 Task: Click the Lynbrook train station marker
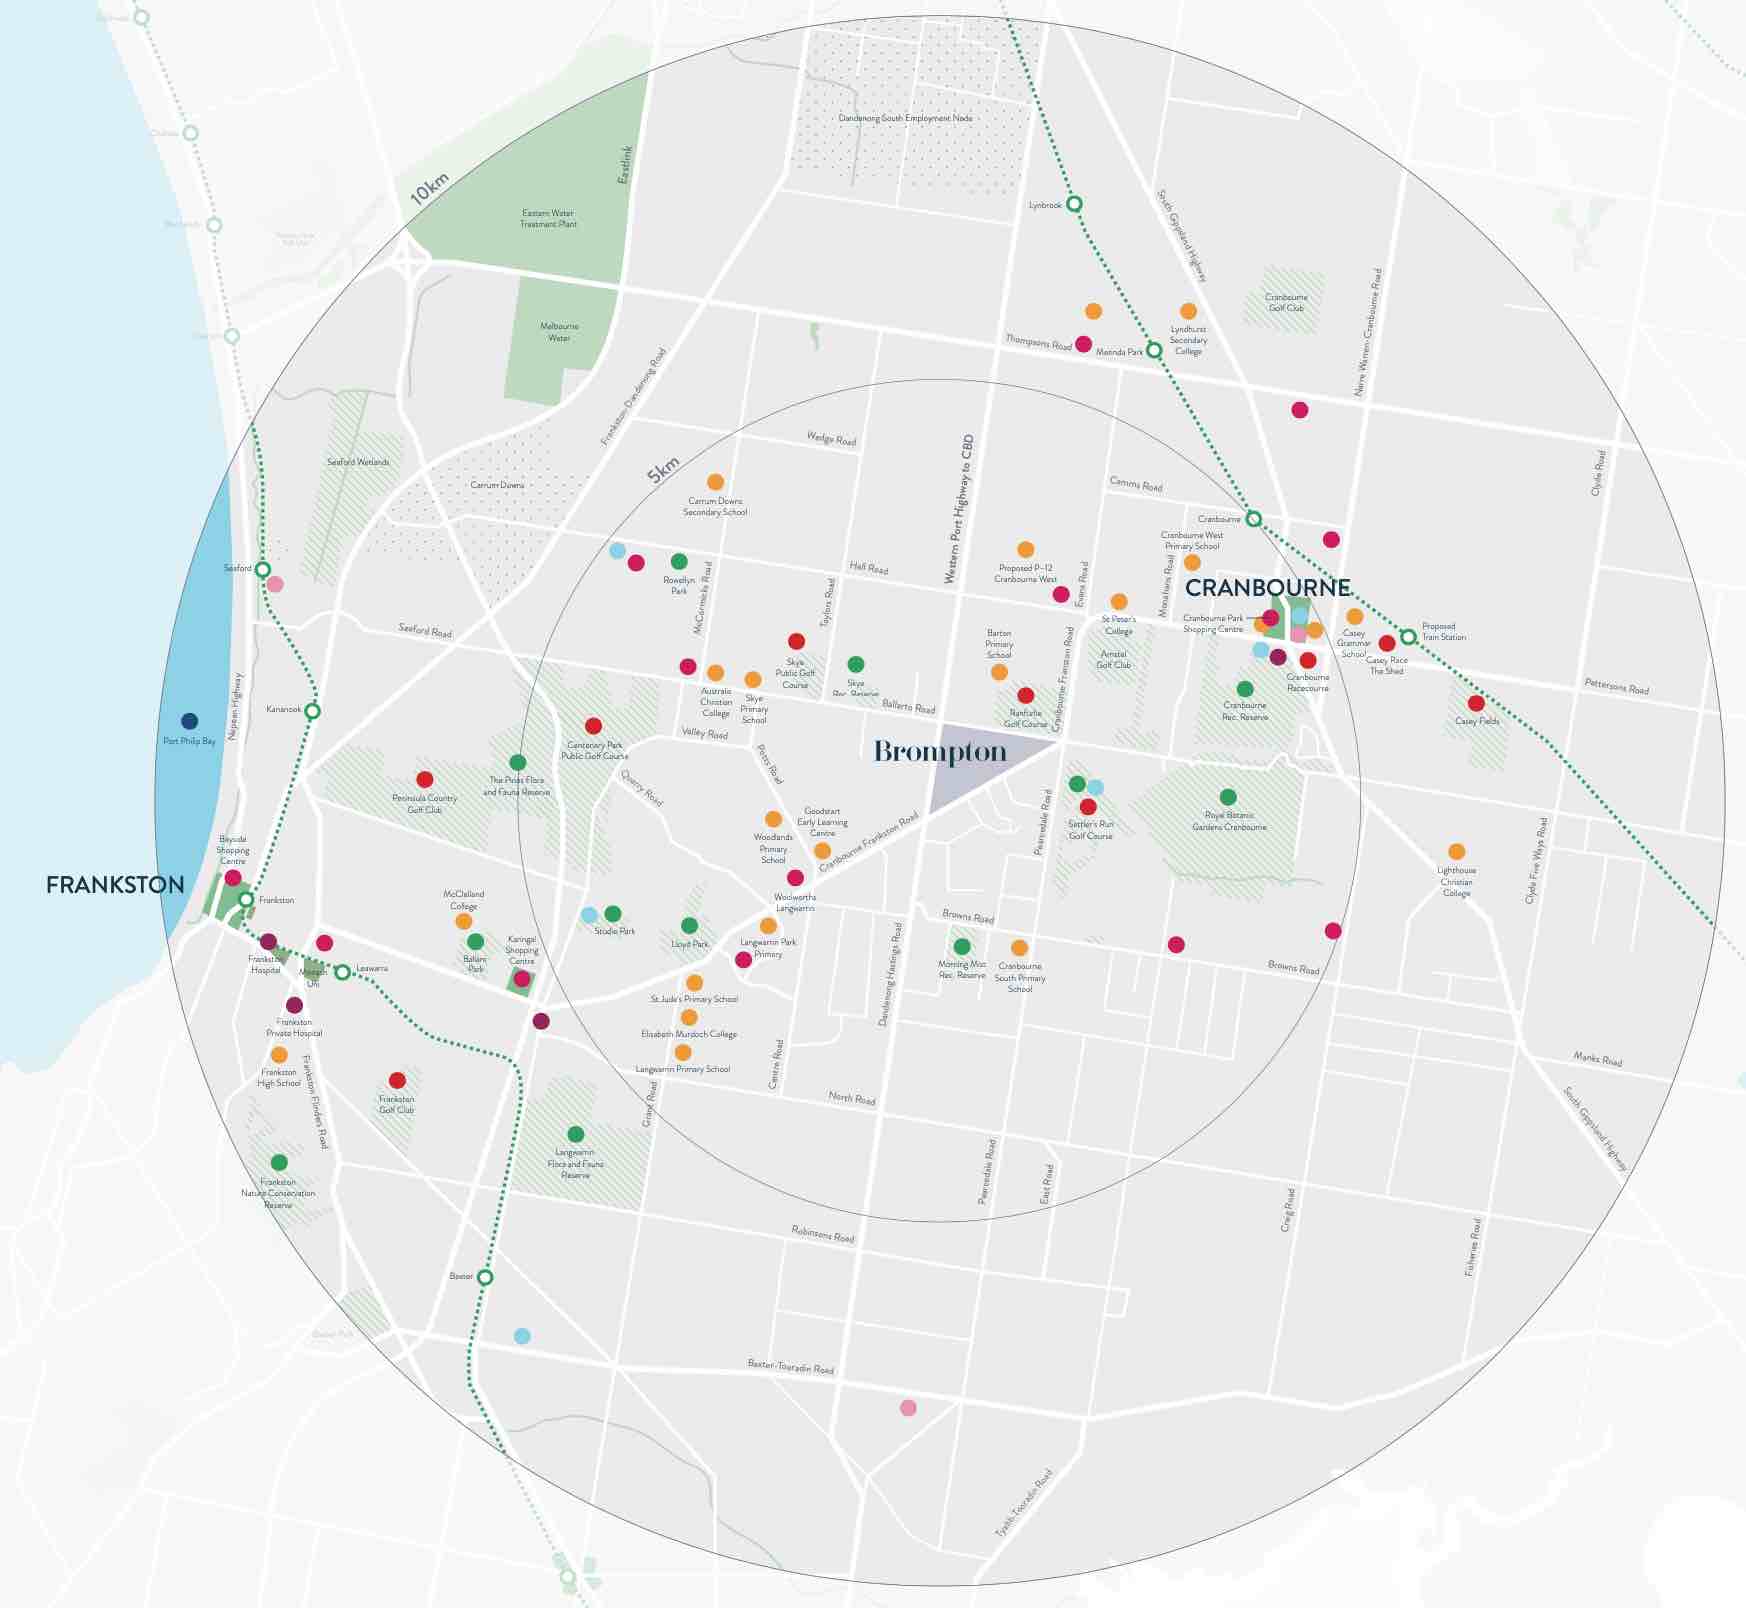[x=1074, y=204]
